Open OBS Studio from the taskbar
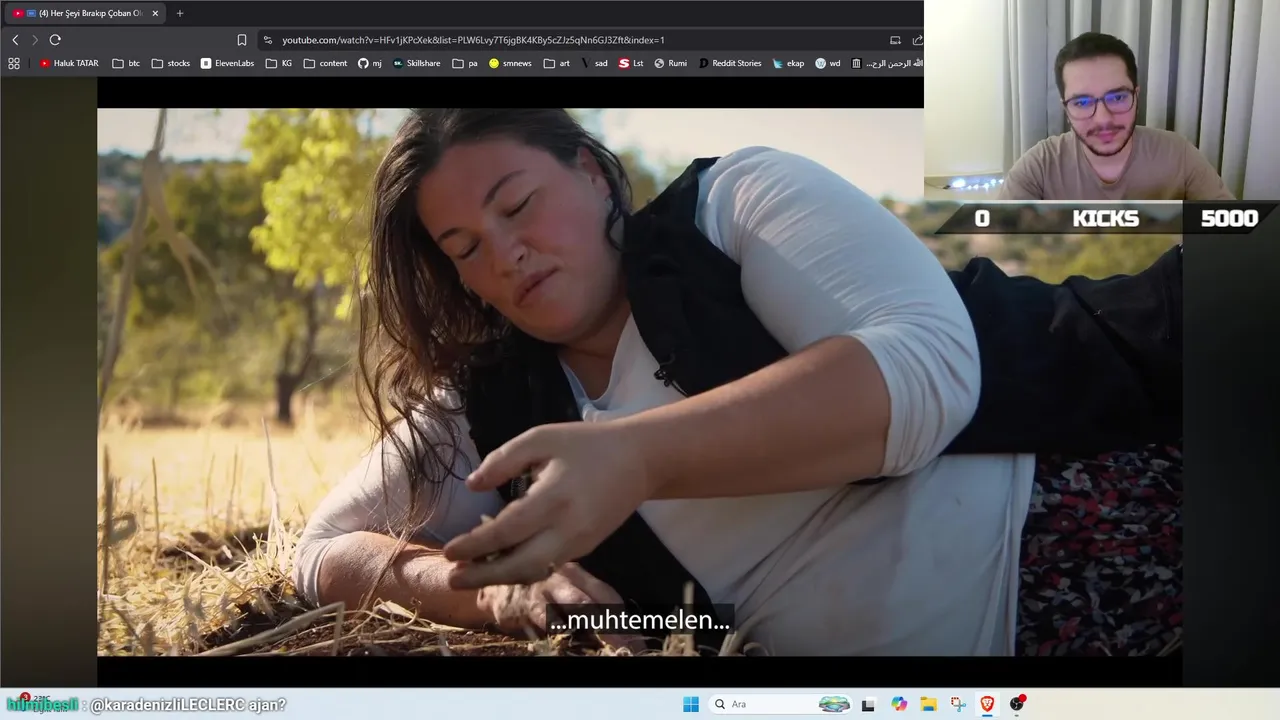Viewport: 1280px width, 720px height. (1017, 704)
